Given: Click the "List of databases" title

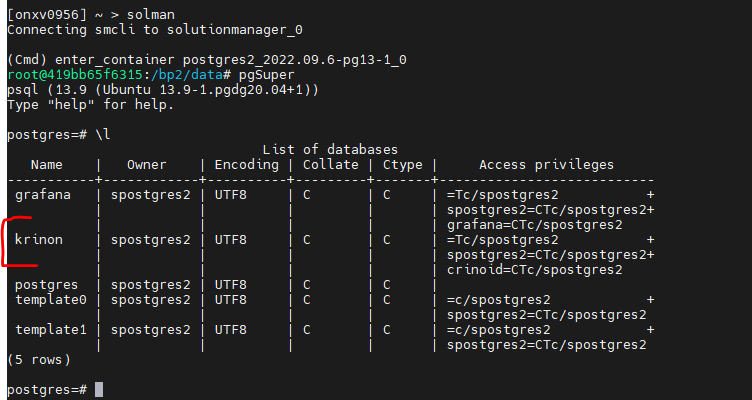Looking at the screenshot, I should point(330,150).
